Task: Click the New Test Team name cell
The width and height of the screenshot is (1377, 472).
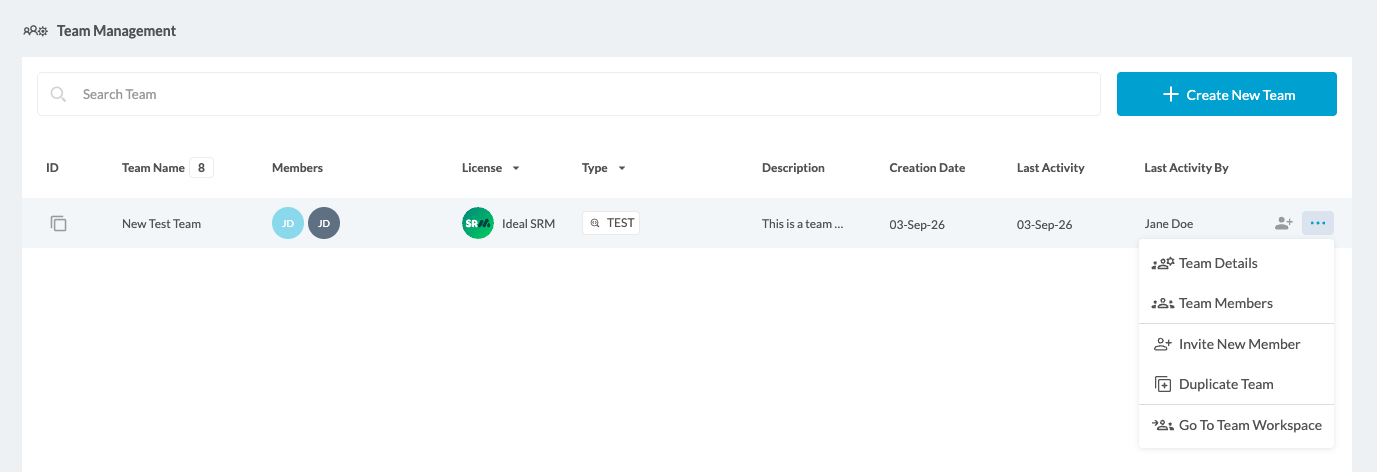Action: [162, 224]
